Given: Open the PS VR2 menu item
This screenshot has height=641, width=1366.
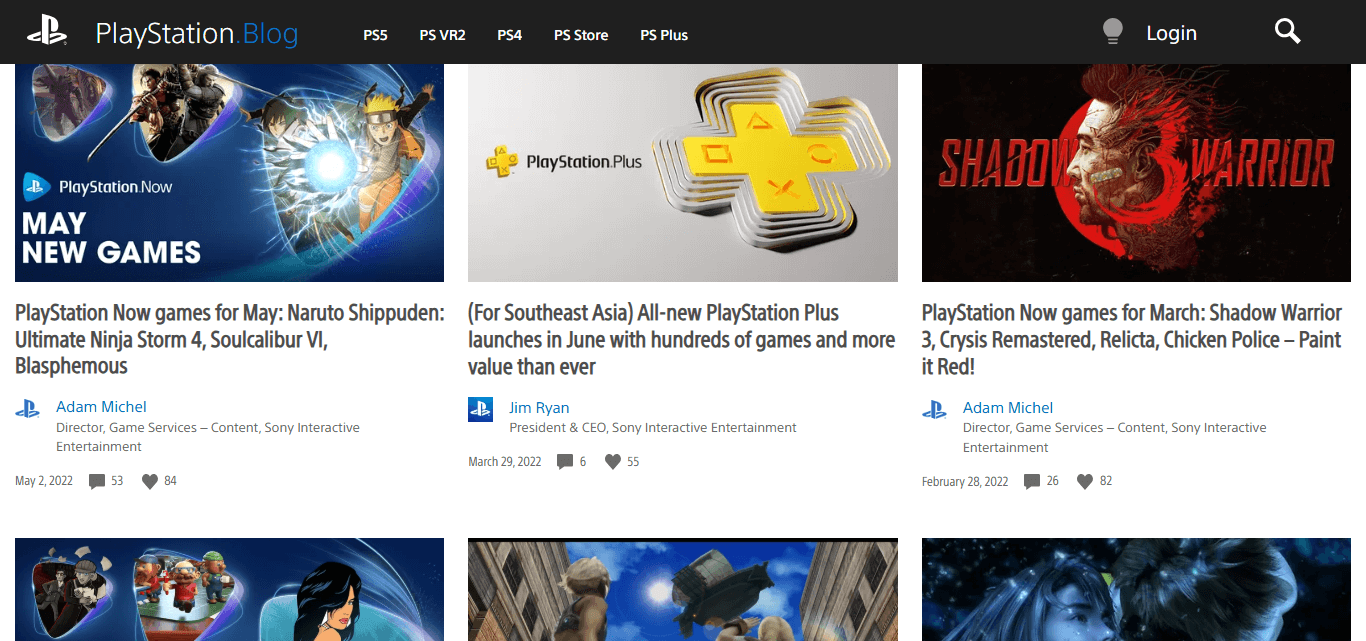Looking at the screenshot, I should [x=442, y=35].
